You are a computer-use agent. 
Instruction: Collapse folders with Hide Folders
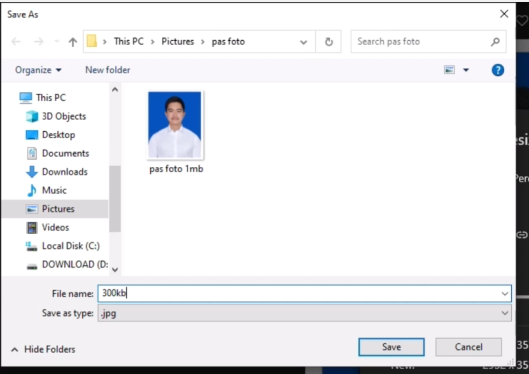43,349
